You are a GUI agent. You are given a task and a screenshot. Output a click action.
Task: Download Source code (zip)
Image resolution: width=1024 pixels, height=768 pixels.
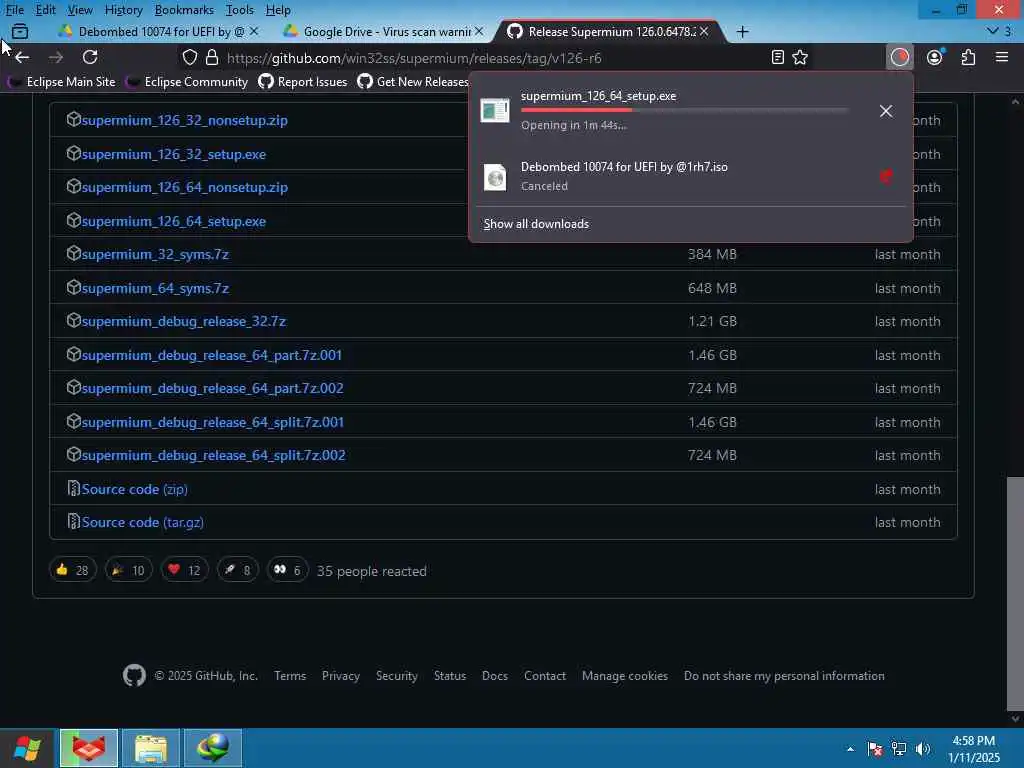pyautogui.click(x=135, y=489)
